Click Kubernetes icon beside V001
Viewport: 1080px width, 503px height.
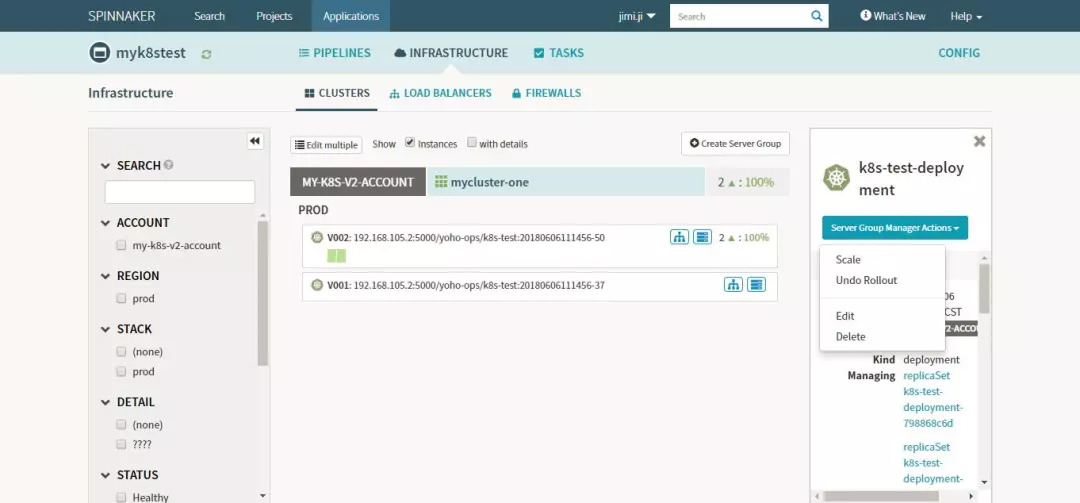(x=317, y=285)
